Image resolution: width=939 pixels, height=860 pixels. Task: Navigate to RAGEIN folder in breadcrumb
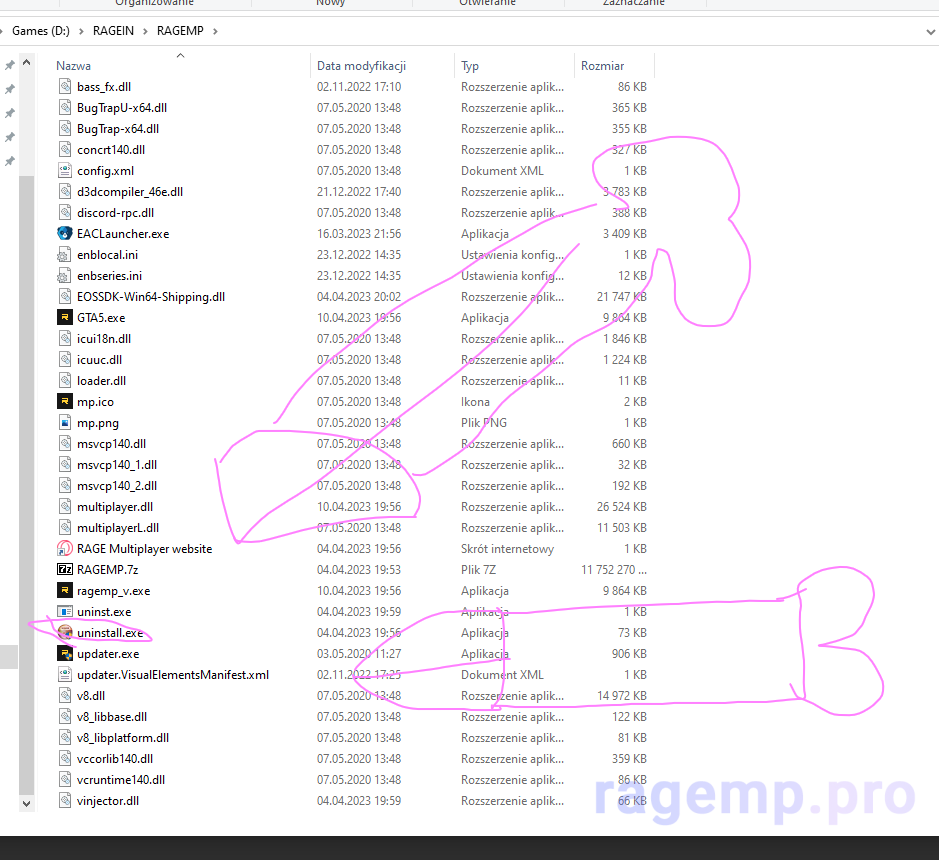pyautogui.click(x=115, y=31)
